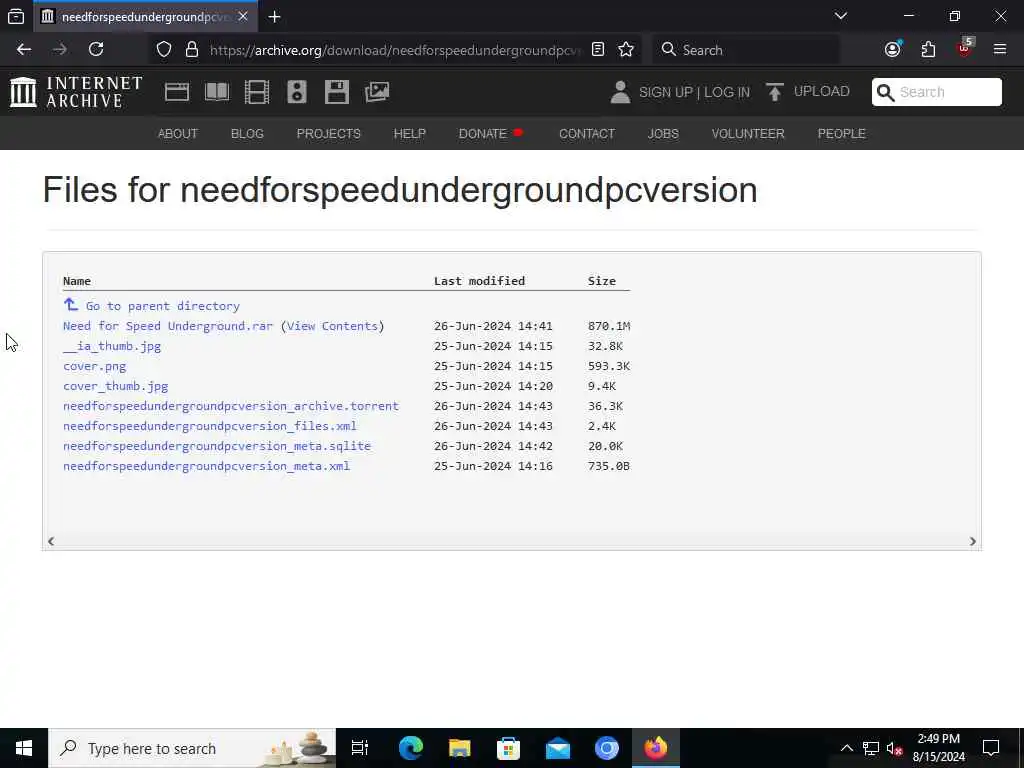The image size is (1024, 768).
Task: Click the taskbar Type here to search box
Action: (192, 748)
